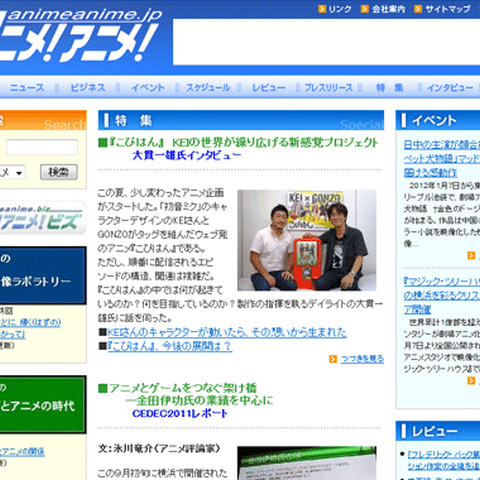Open the KEIさんのキャラクターが動いたら link
The width and height of the screenshot is (480, 480).
[x=227, y=332]
